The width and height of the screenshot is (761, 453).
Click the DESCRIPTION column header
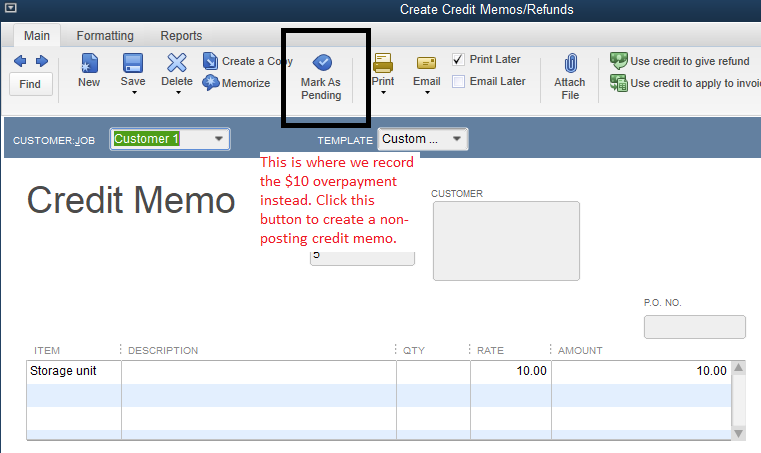point(163,351)
